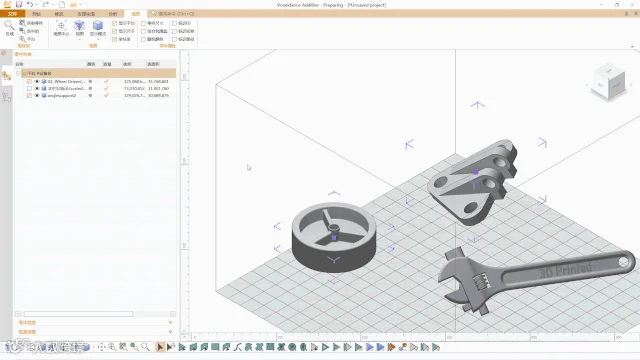
Task: Open the new document icon in title bar
Action: 62,4
